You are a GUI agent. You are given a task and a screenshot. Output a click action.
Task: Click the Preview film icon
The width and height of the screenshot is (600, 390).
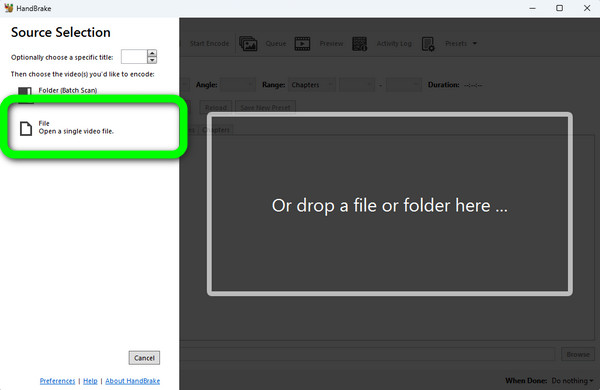302,44
